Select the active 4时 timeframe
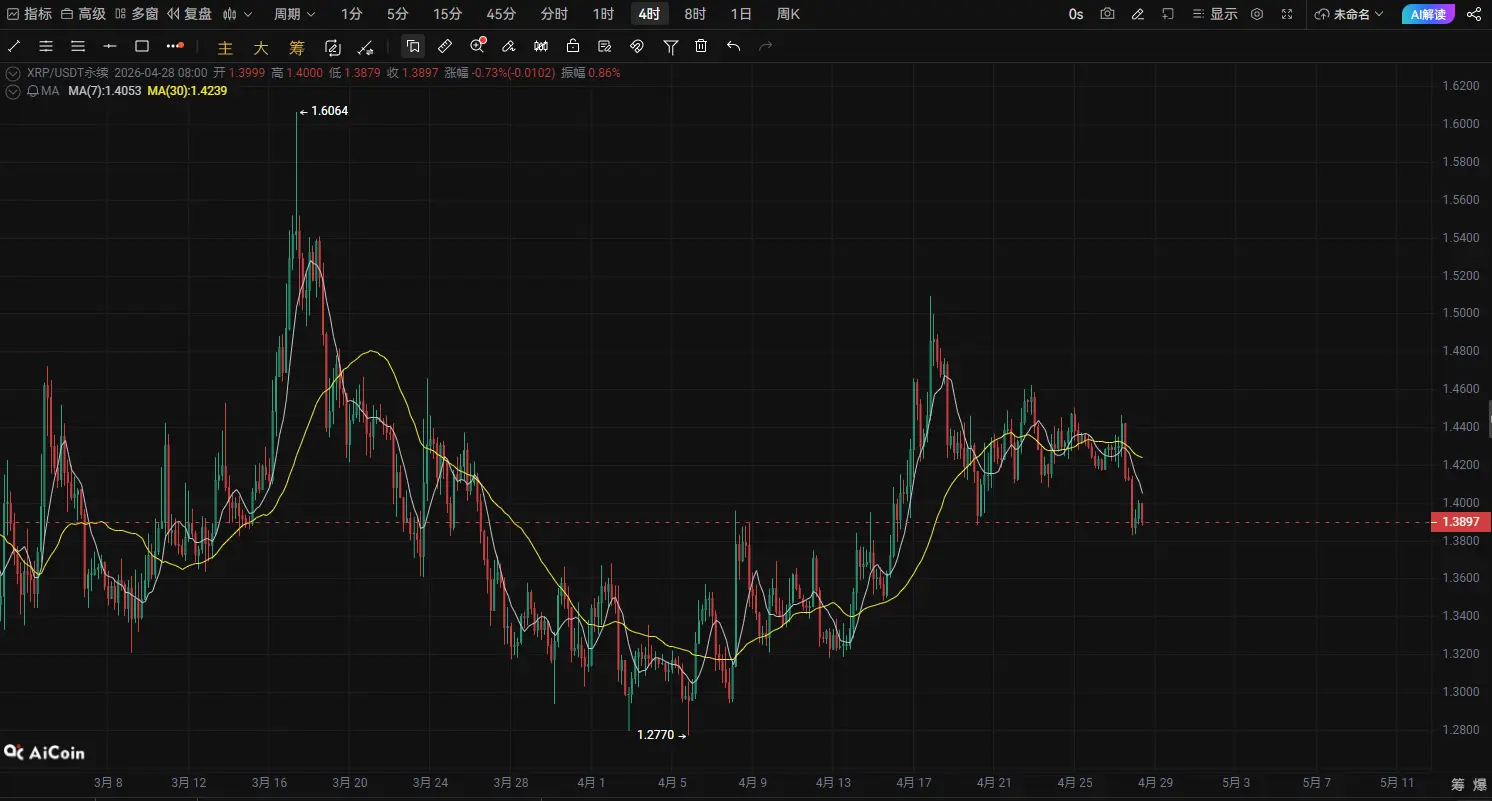Viewport: 1492px width, 801px height. [x=649, y=14]
